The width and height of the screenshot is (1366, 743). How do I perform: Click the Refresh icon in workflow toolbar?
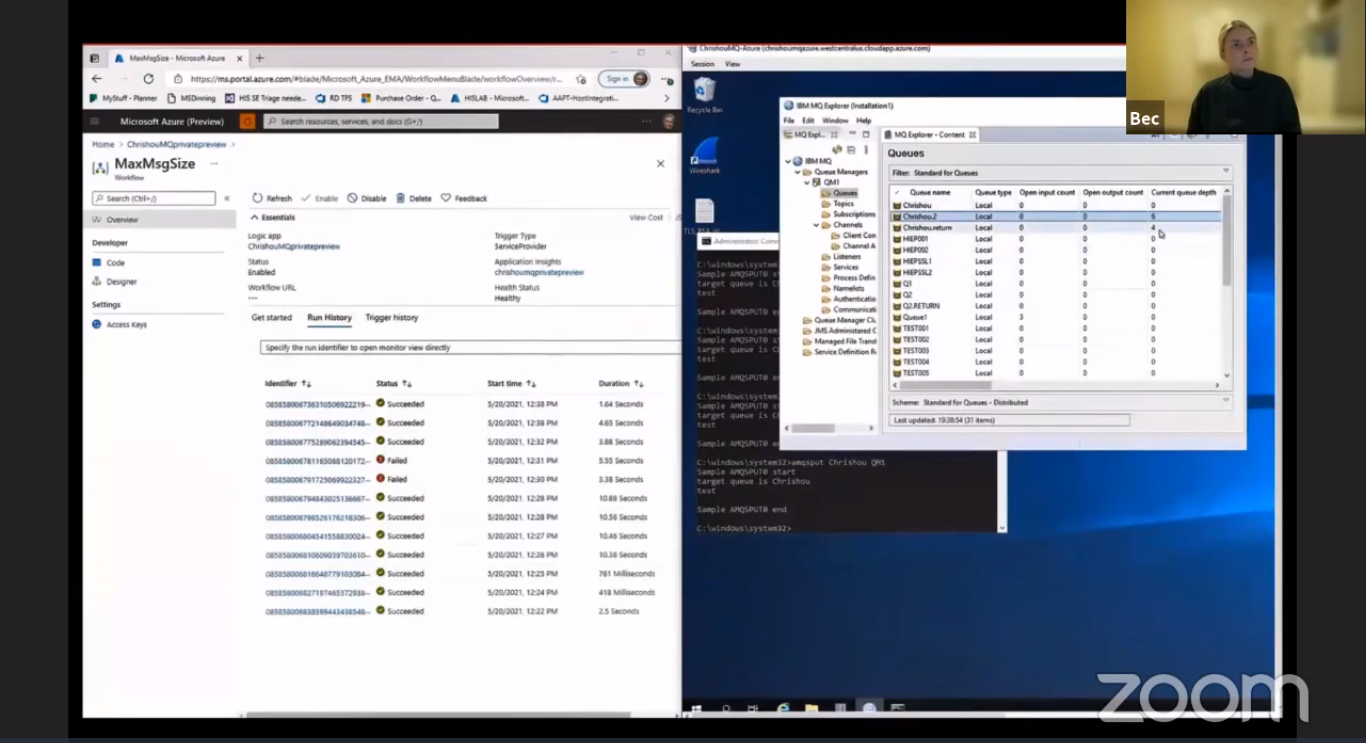pyautogui.click(x=257, y=198)
